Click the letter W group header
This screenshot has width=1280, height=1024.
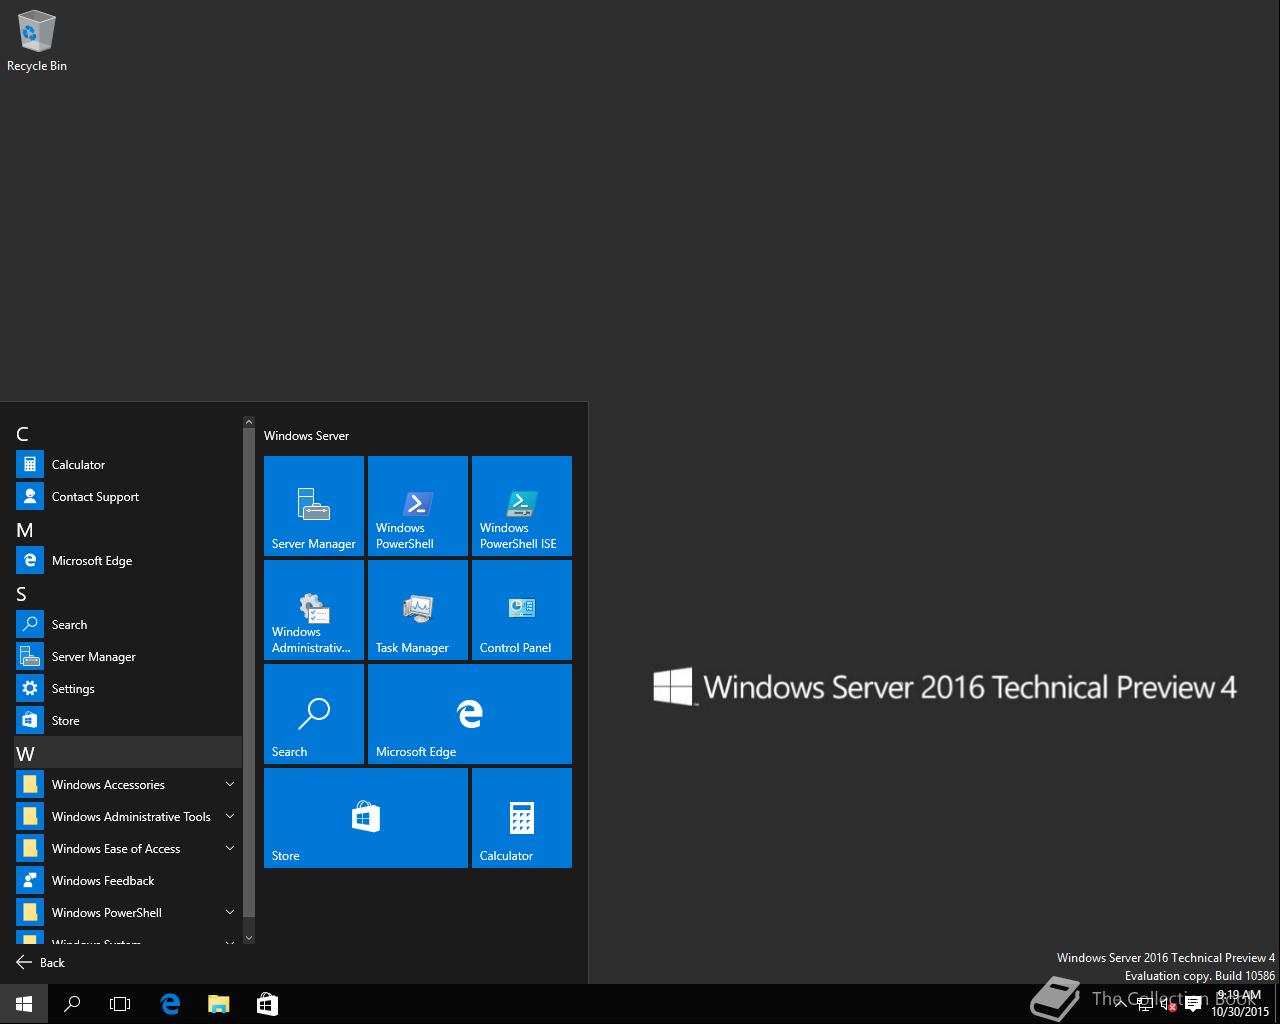(x=128, y=753)
